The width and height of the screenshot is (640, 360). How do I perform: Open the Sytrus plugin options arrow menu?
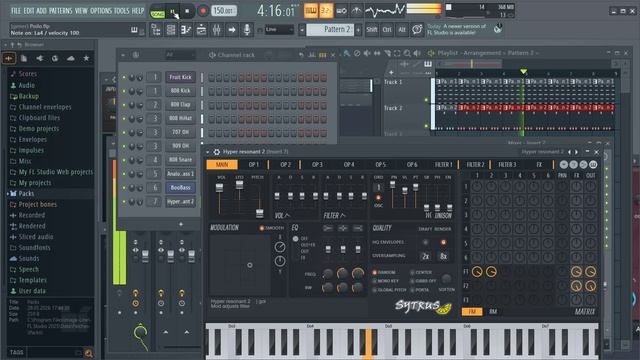pos(208,152)
